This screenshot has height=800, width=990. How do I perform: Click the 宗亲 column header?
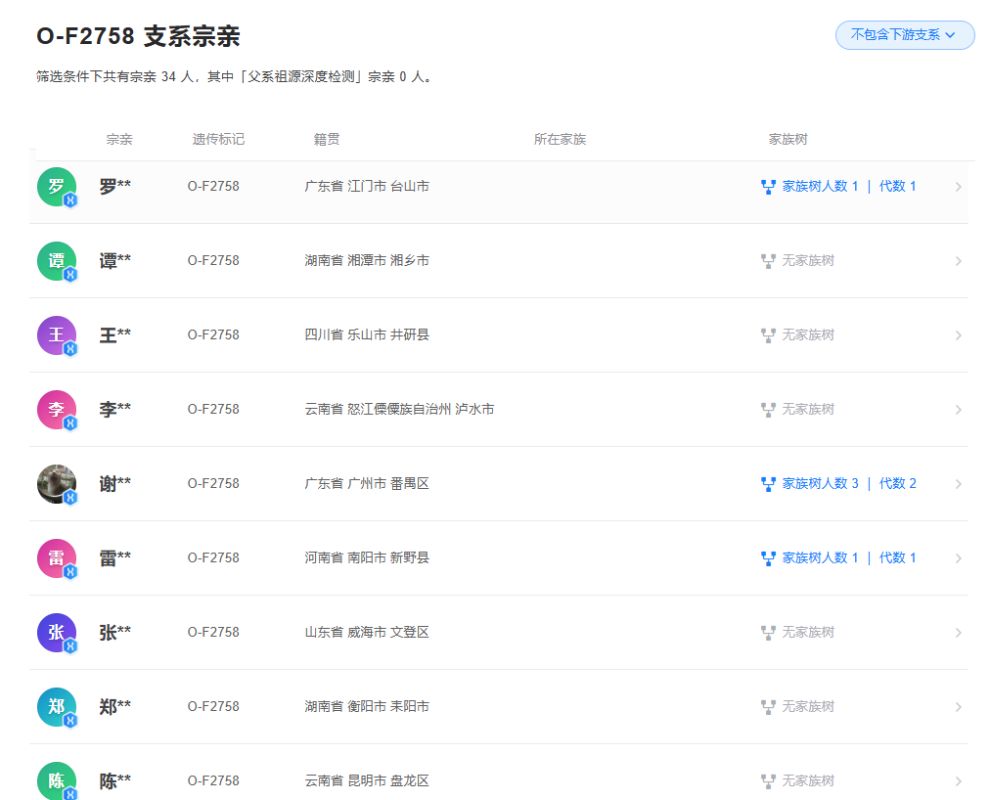(119, 140)
